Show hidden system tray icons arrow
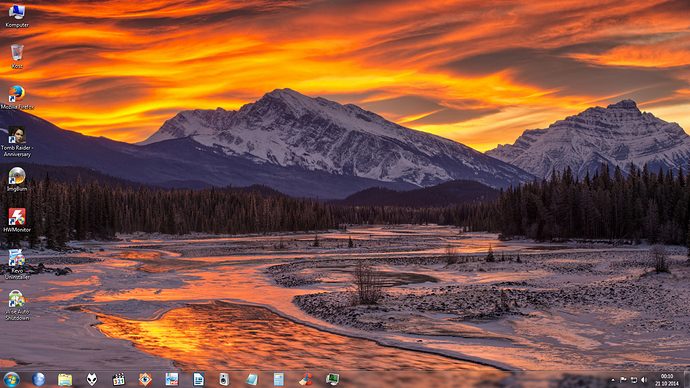This screenshot has height=388, width=690. click(x=613, y=380)
